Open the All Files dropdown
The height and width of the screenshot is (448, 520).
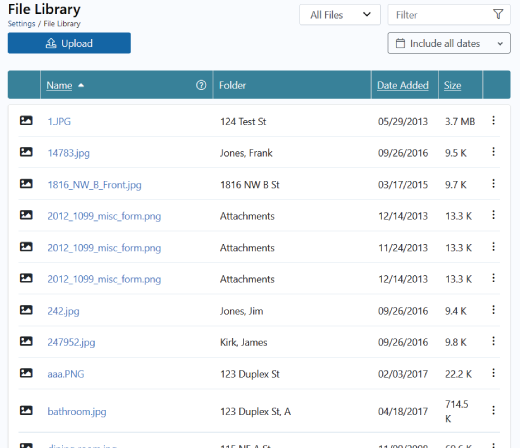click(x=340, y=15)
